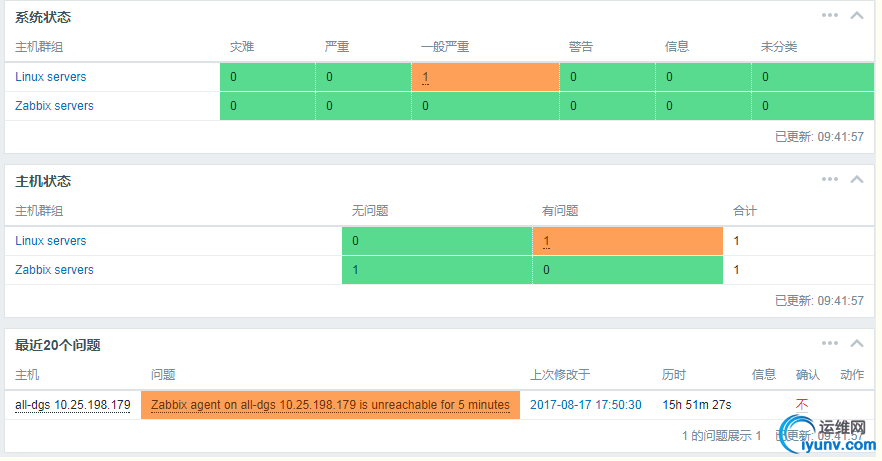Click the timestamp 2017-08-17 17:50:30
The height and width of the screenshot is (461, 882).
(586, 405)
